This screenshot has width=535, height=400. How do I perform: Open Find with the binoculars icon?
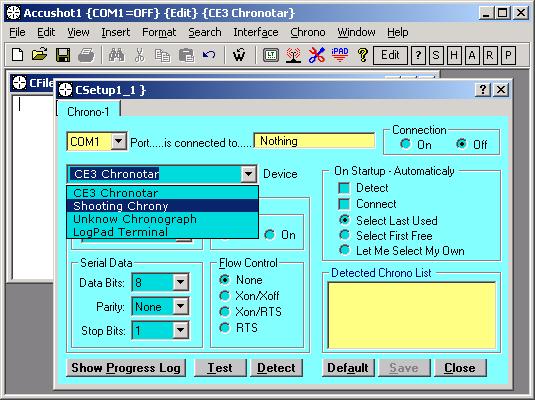116,55
